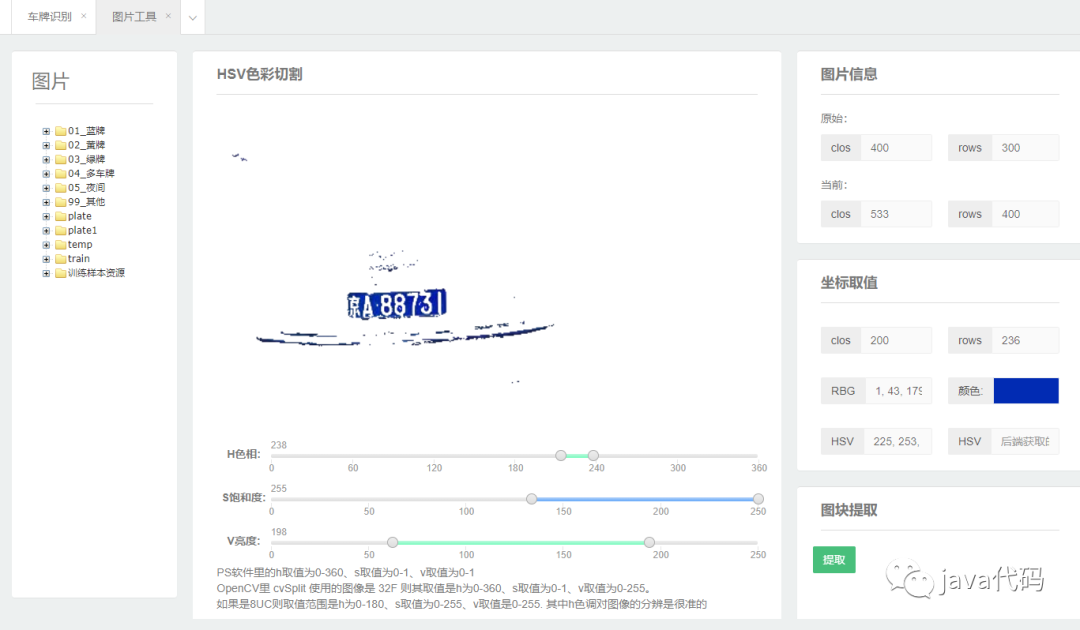
Task: Select the plate folder icon
Action: pos(61,216)
